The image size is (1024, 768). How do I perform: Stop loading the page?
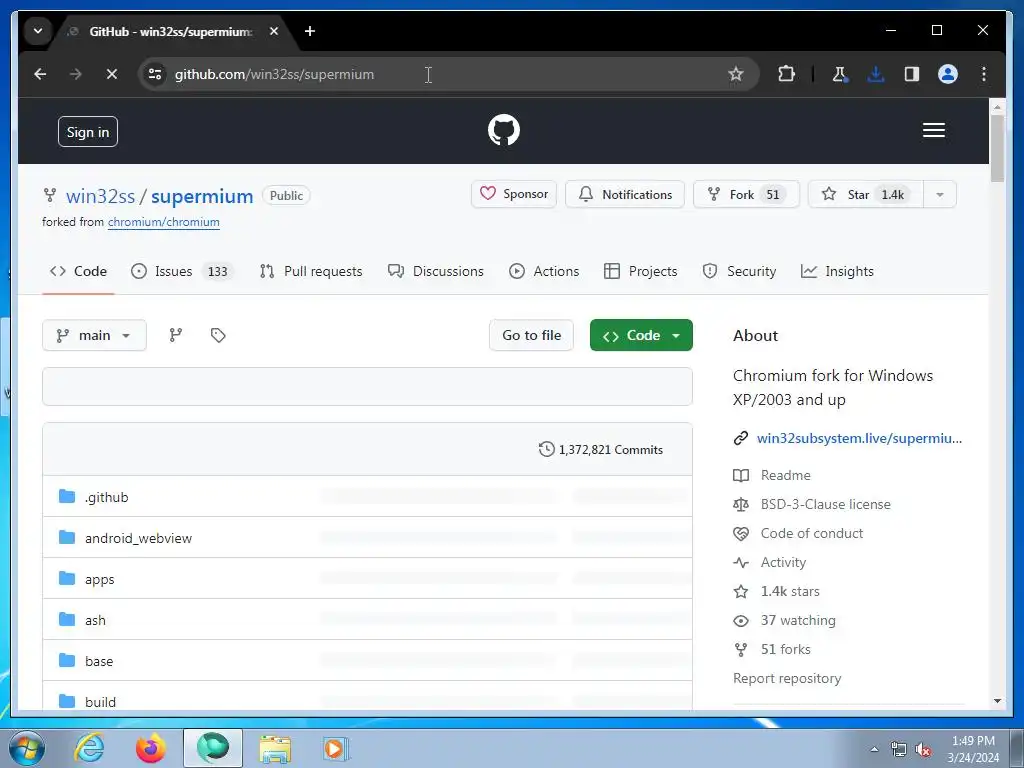point(112,74)
